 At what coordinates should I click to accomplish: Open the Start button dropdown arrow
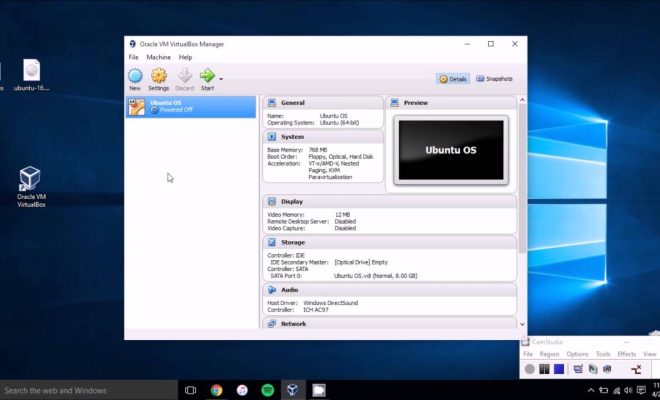221,79
